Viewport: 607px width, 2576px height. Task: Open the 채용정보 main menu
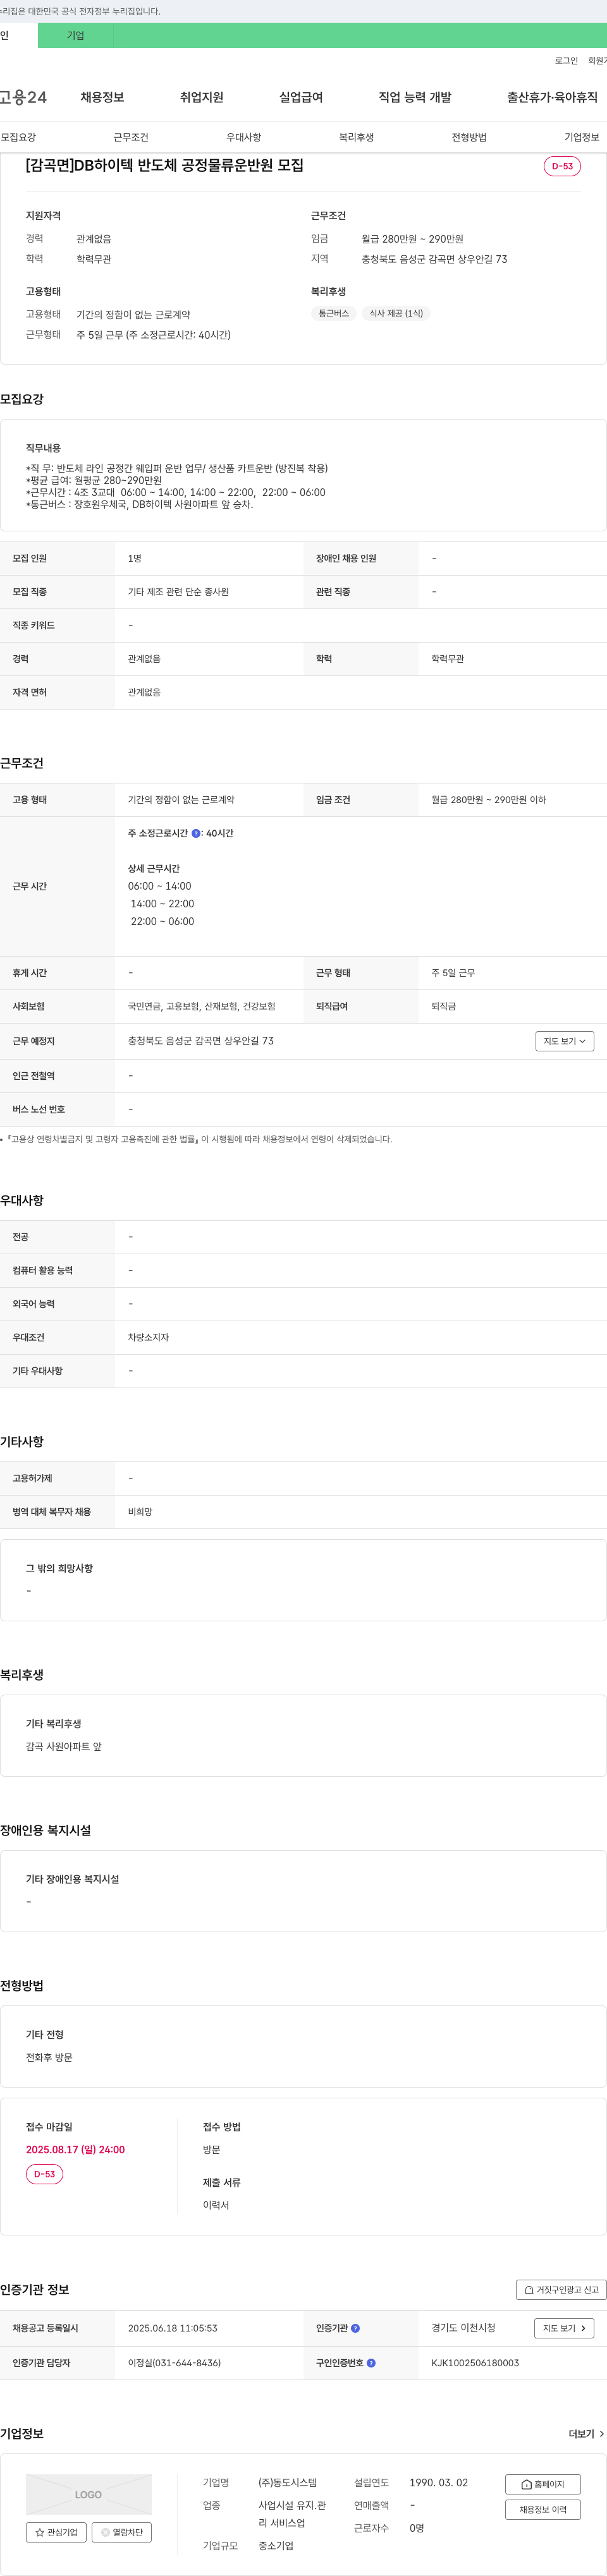click(x=102, y=97)
